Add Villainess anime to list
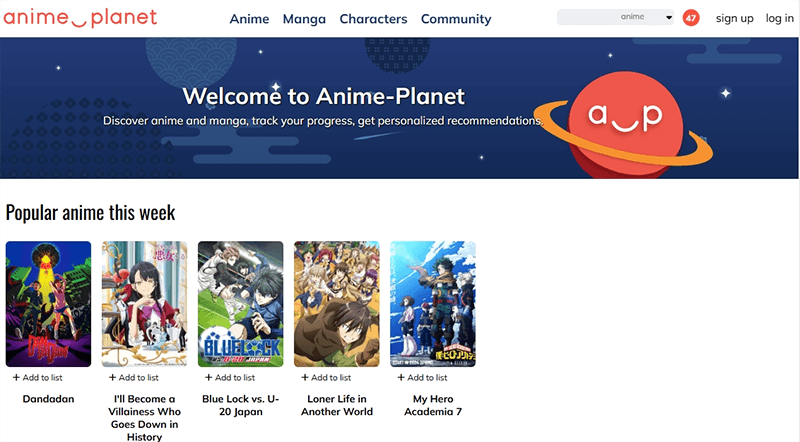 (134, 378)
